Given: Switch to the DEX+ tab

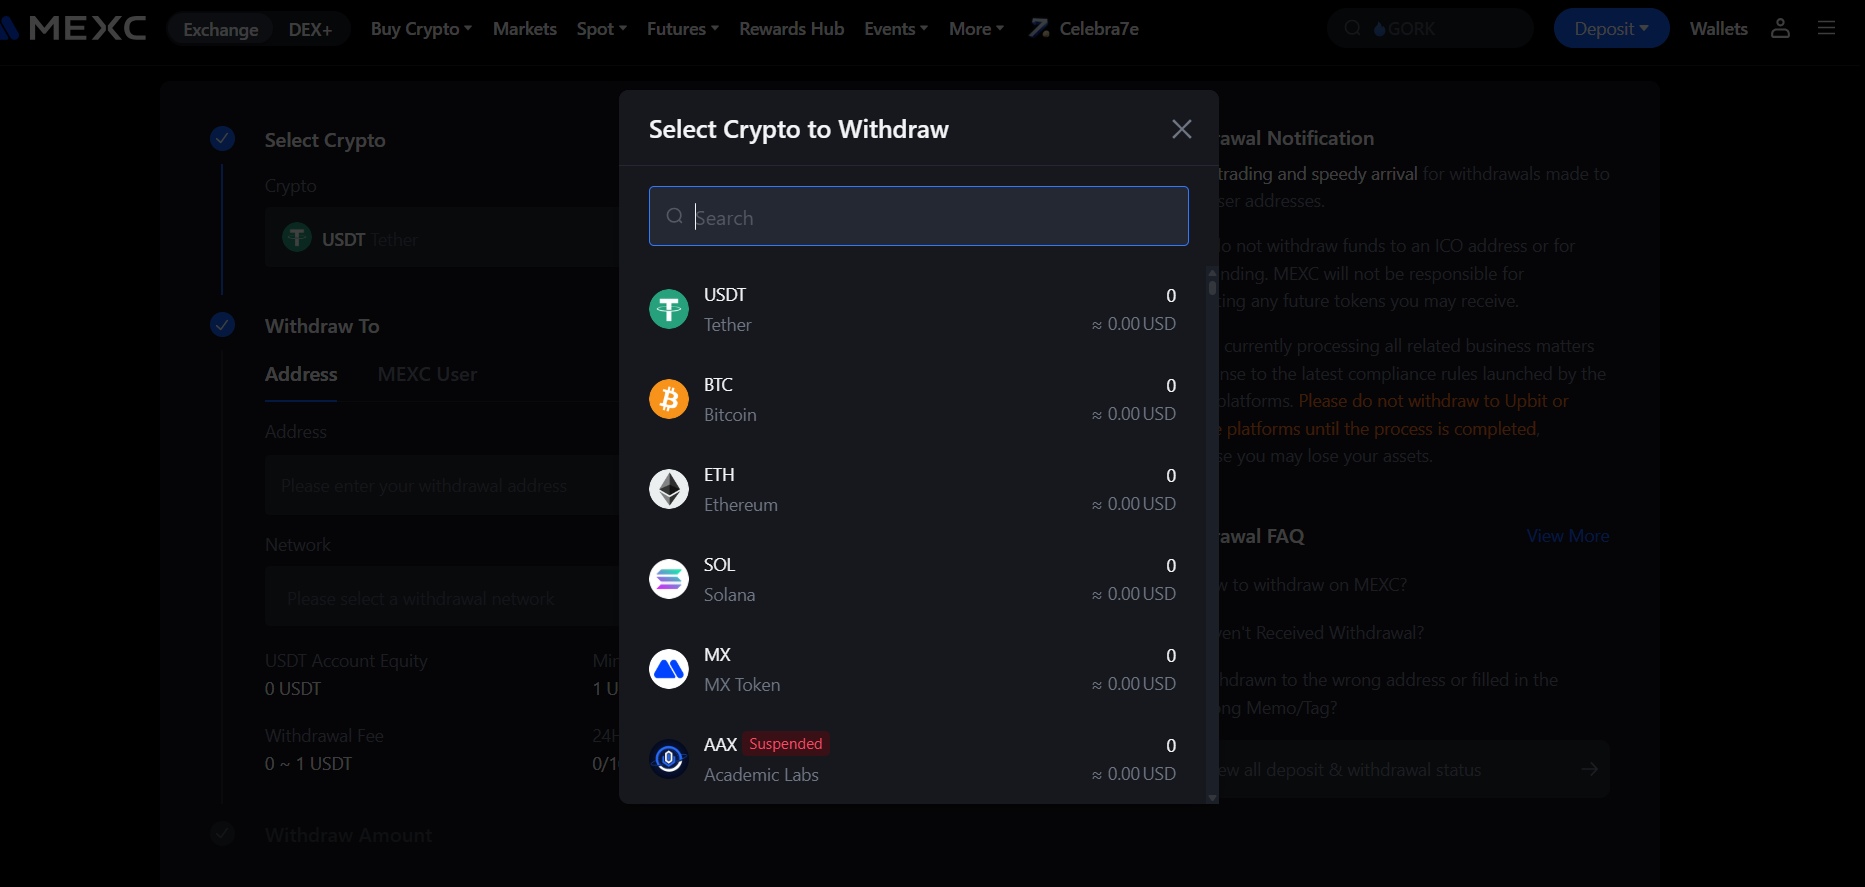Looking at the screenshot, I should pyautogui.click(x=310, y=29).
